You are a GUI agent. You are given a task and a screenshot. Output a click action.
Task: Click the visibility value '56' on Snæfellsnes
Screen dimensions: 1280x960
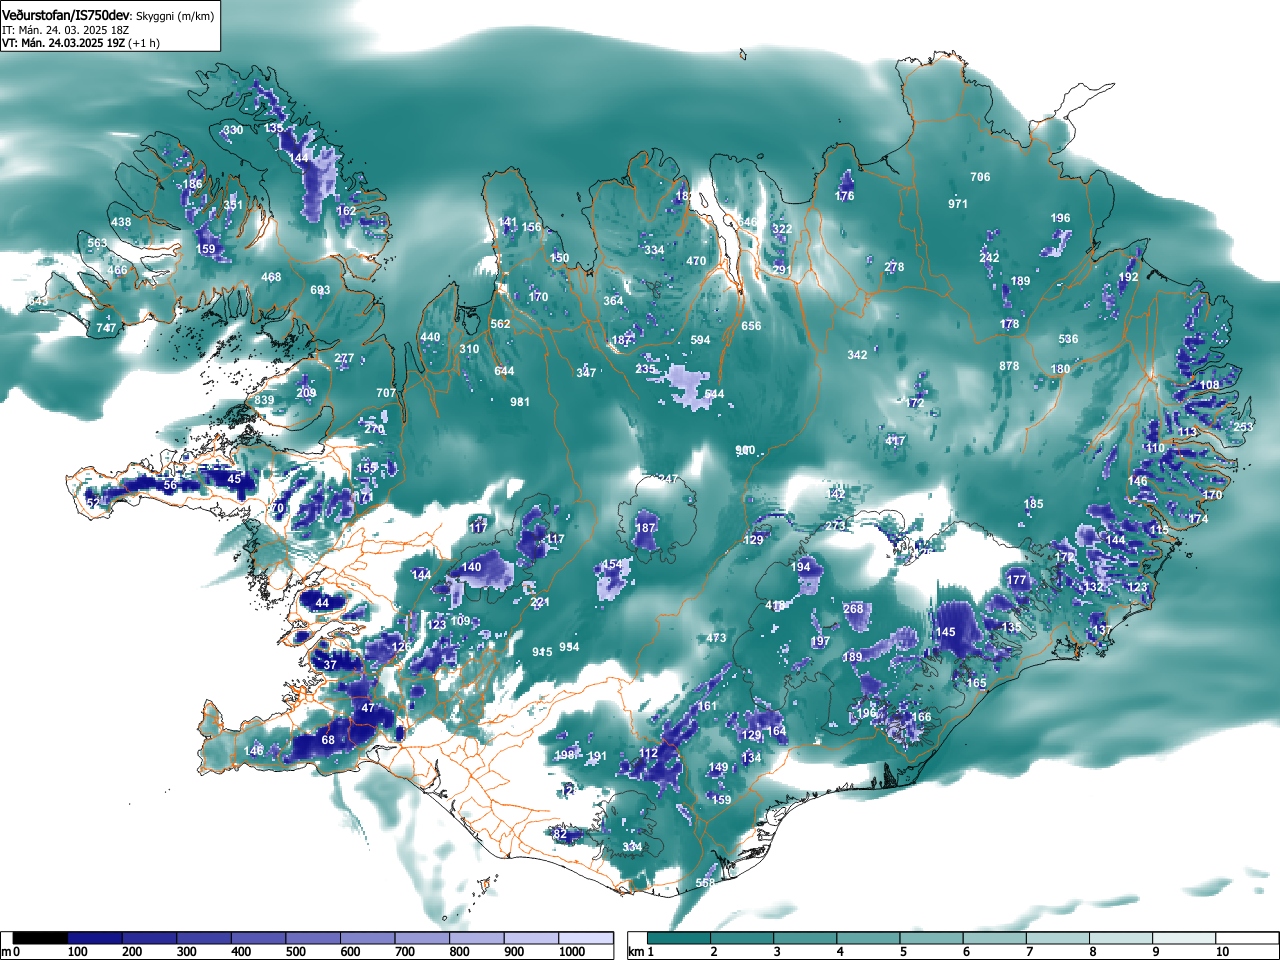[170, 486]
